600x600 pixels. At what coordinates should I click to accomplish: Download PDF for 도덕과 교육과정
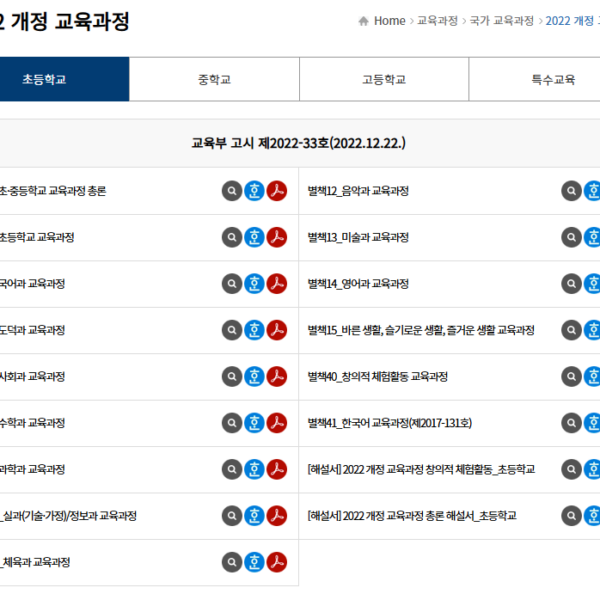[x=277, y=330]
